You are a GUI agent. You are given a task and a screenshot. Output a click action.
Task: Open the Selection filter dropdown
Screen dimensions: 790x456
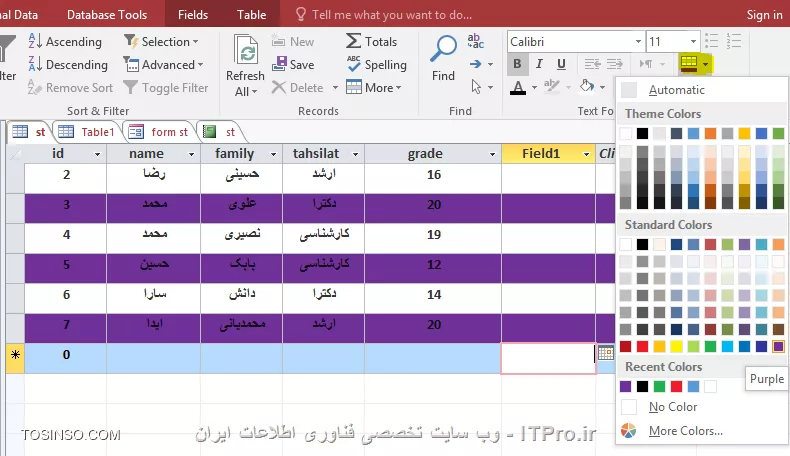[161, 41]
